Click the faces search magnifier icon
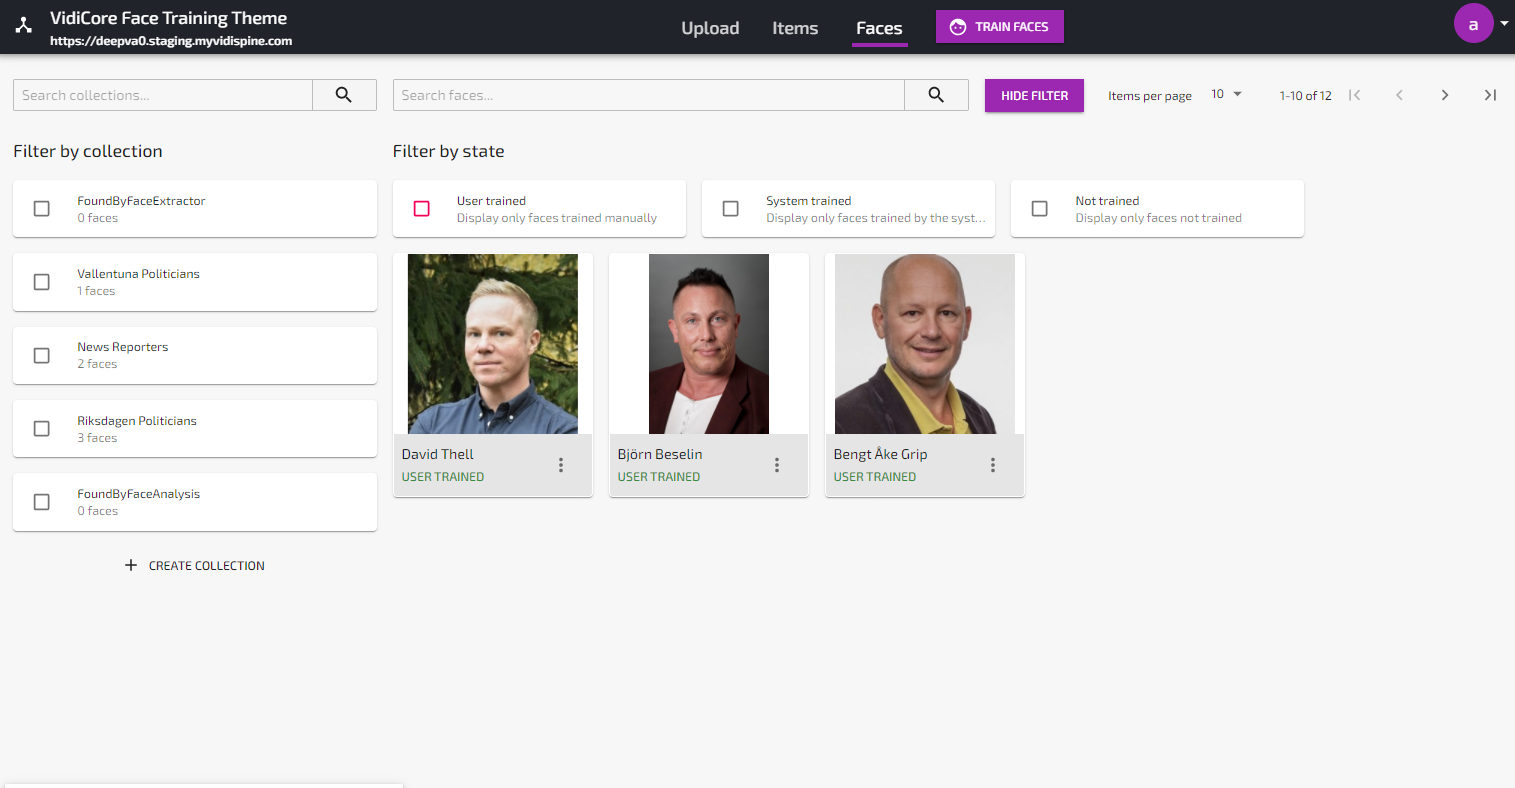Viewport: 1515px width, 788px height. 936,95
